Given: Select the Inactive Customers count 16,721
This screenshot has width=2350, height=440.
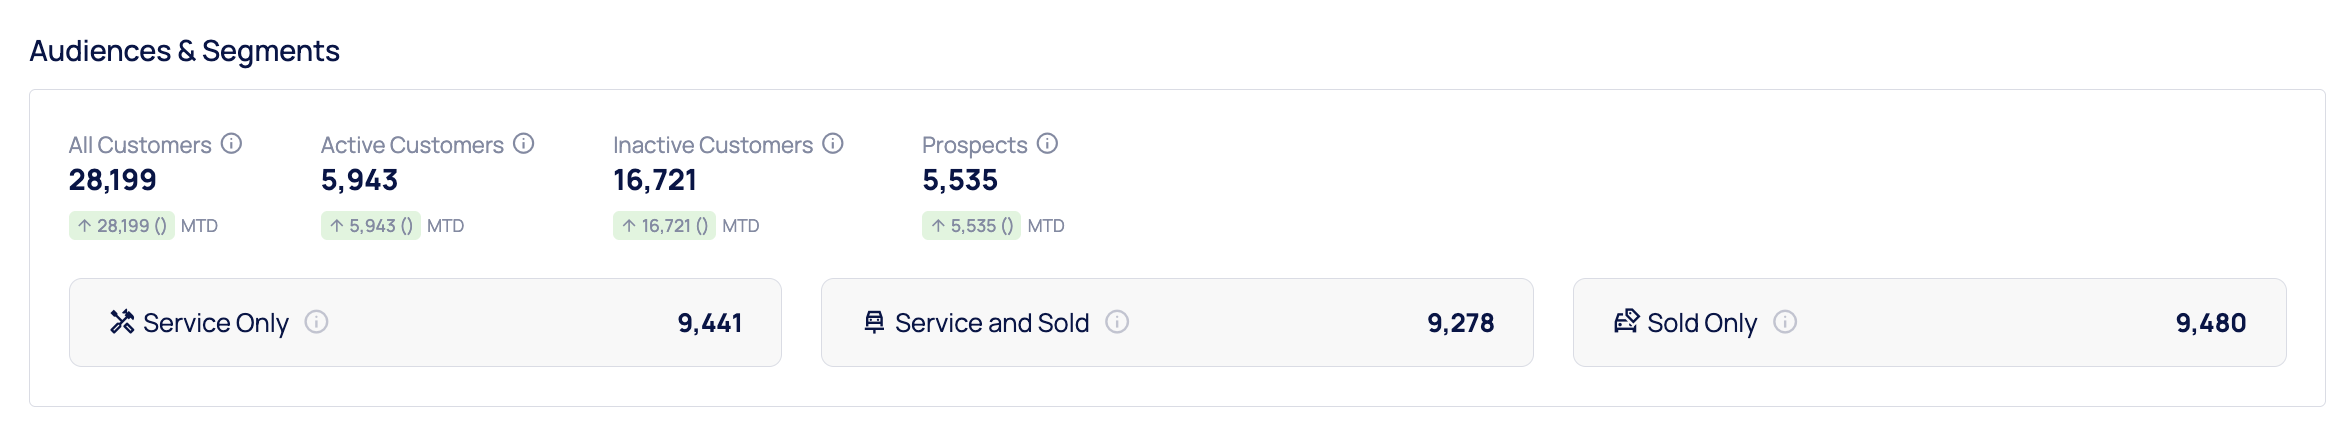Looking at the screenshot, I should (x=655, y=180).
